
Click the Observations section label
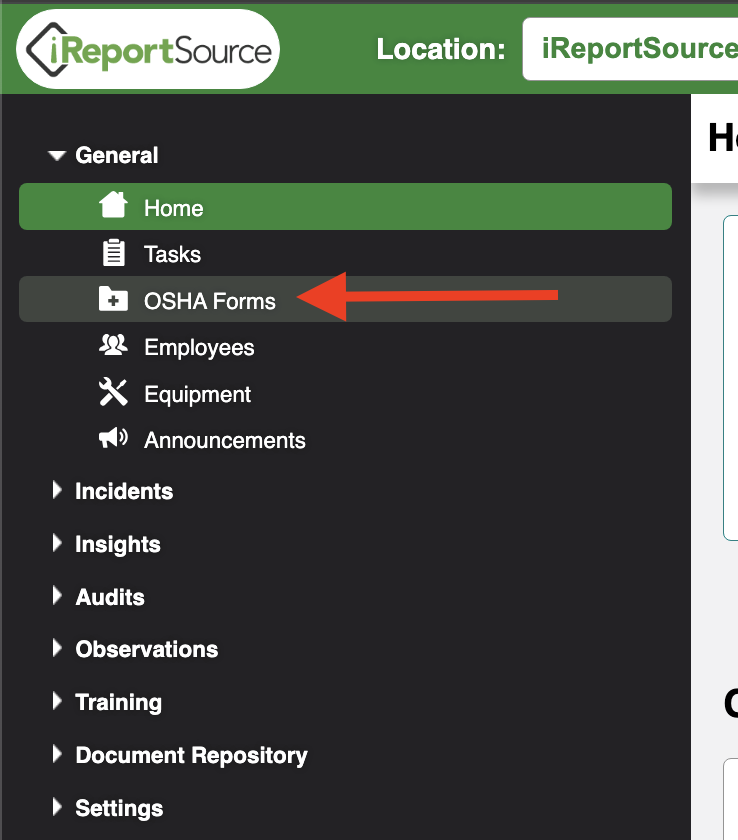[x=147, y=649]
